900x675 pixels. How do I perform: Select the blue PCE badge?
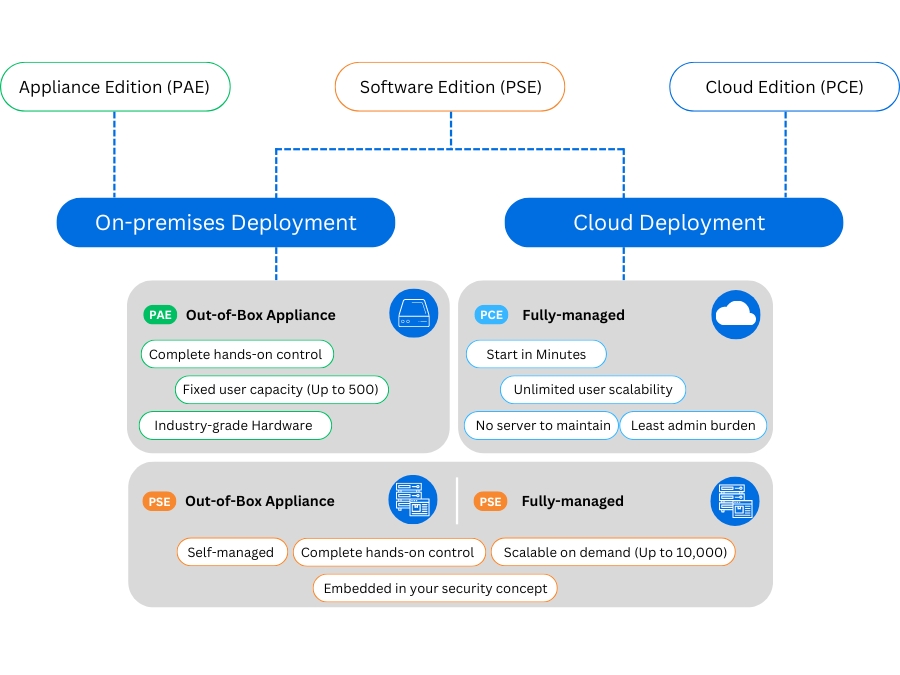(x=491, y=314)
